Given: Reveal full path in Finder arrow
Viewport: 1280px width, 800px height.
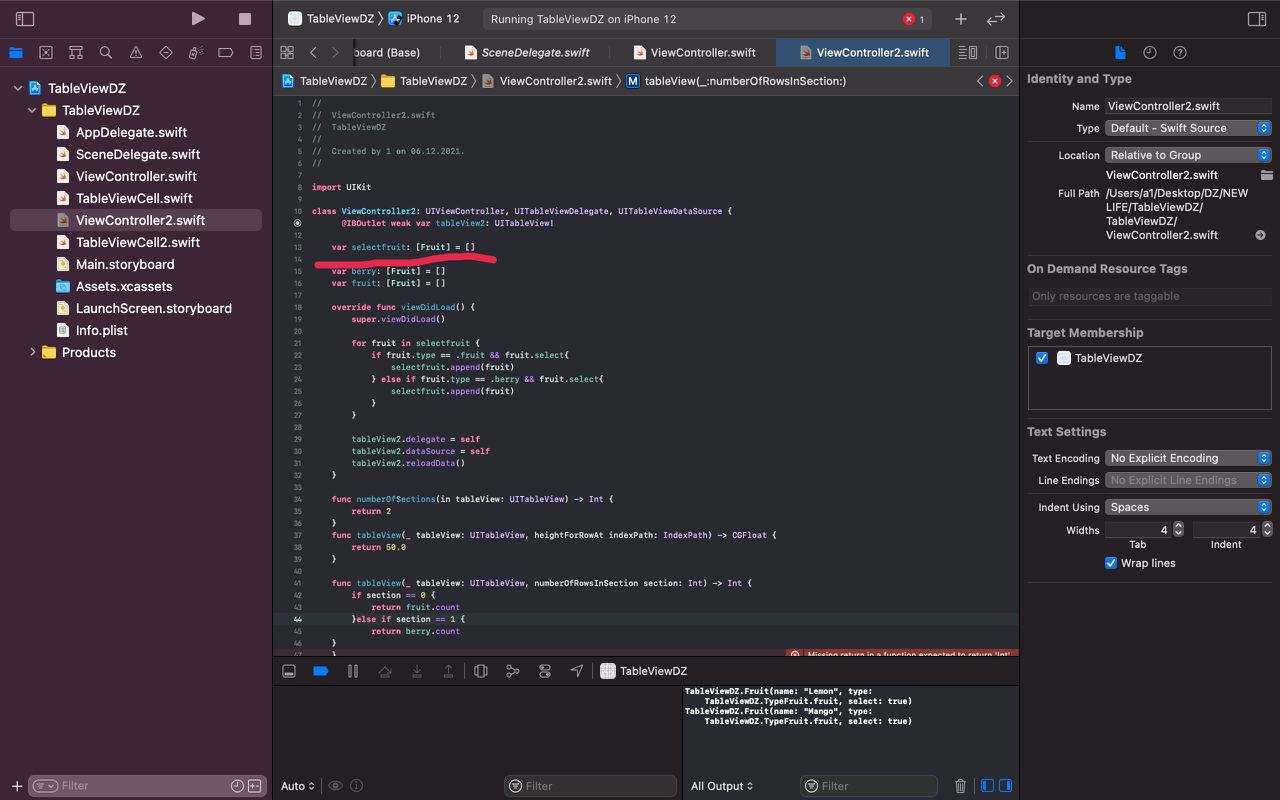Looking at the screenshot, I should [1260, 236].
